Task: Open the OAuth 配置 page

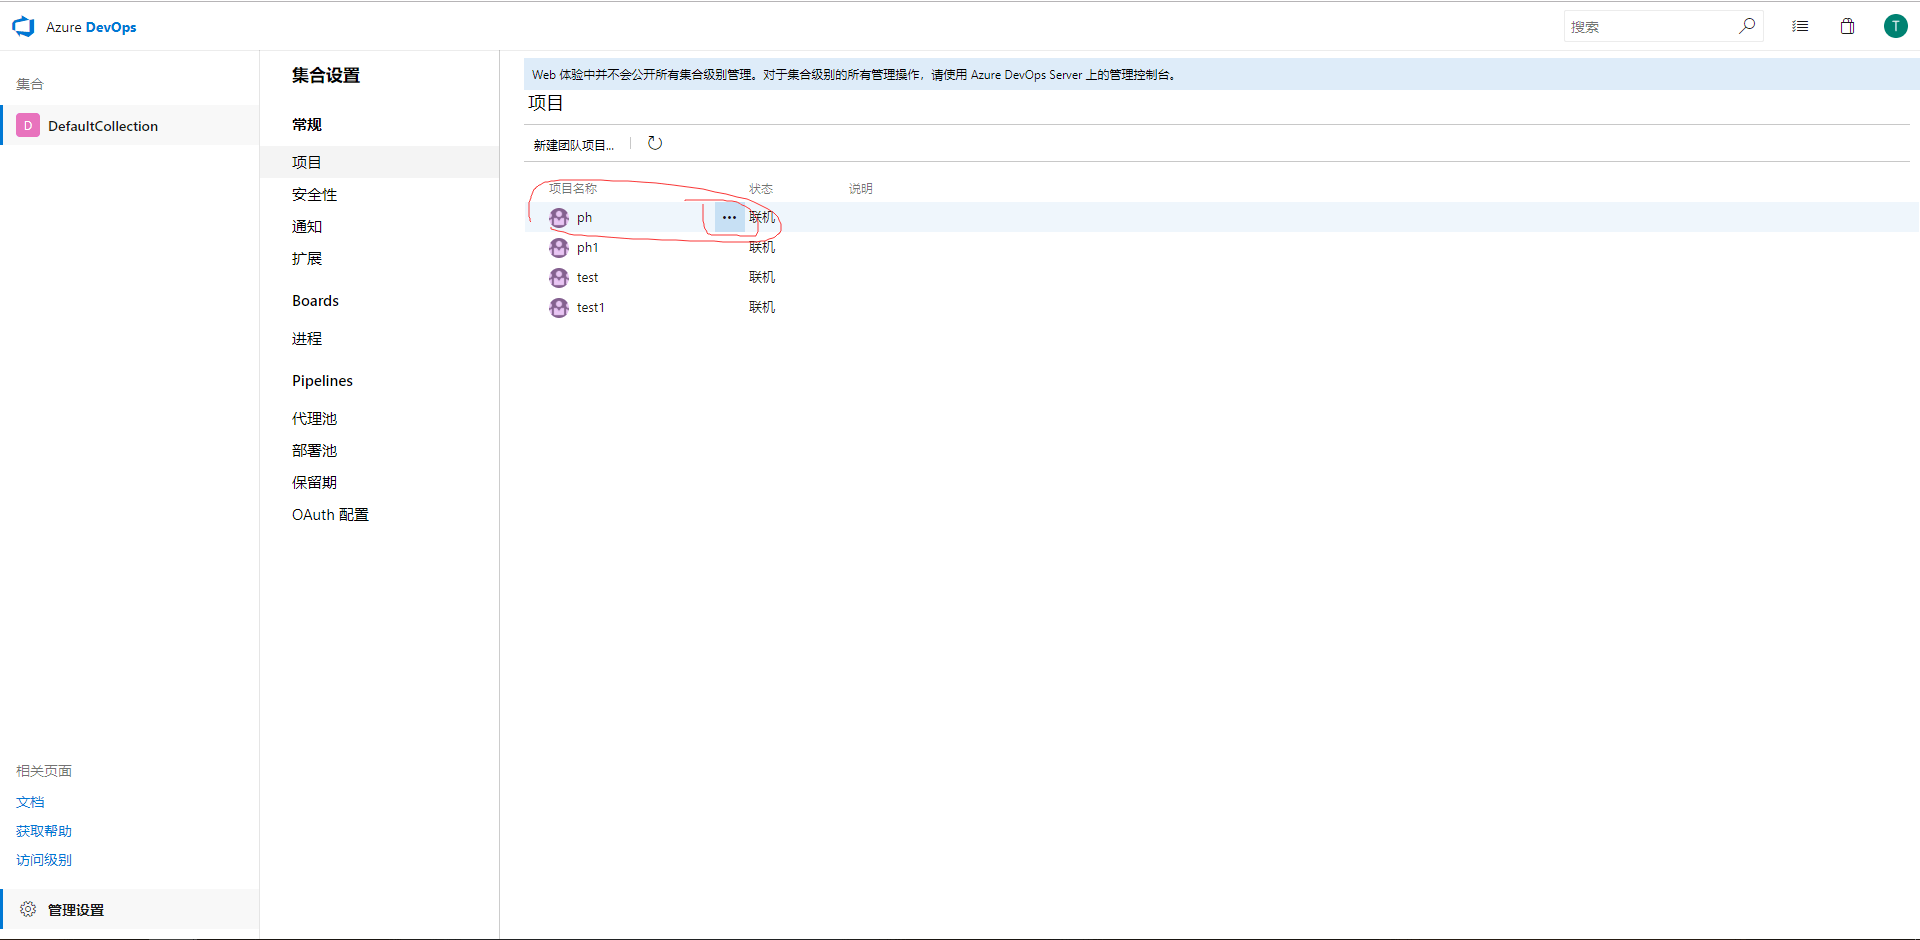Action: tap(330, 515)
